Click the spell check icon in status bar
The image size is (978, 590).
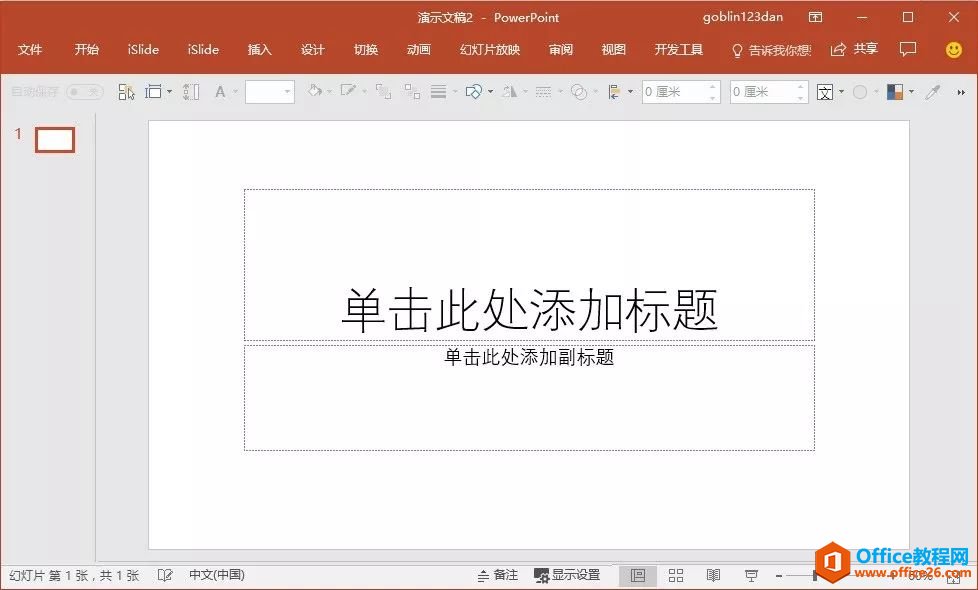(165, 575)
